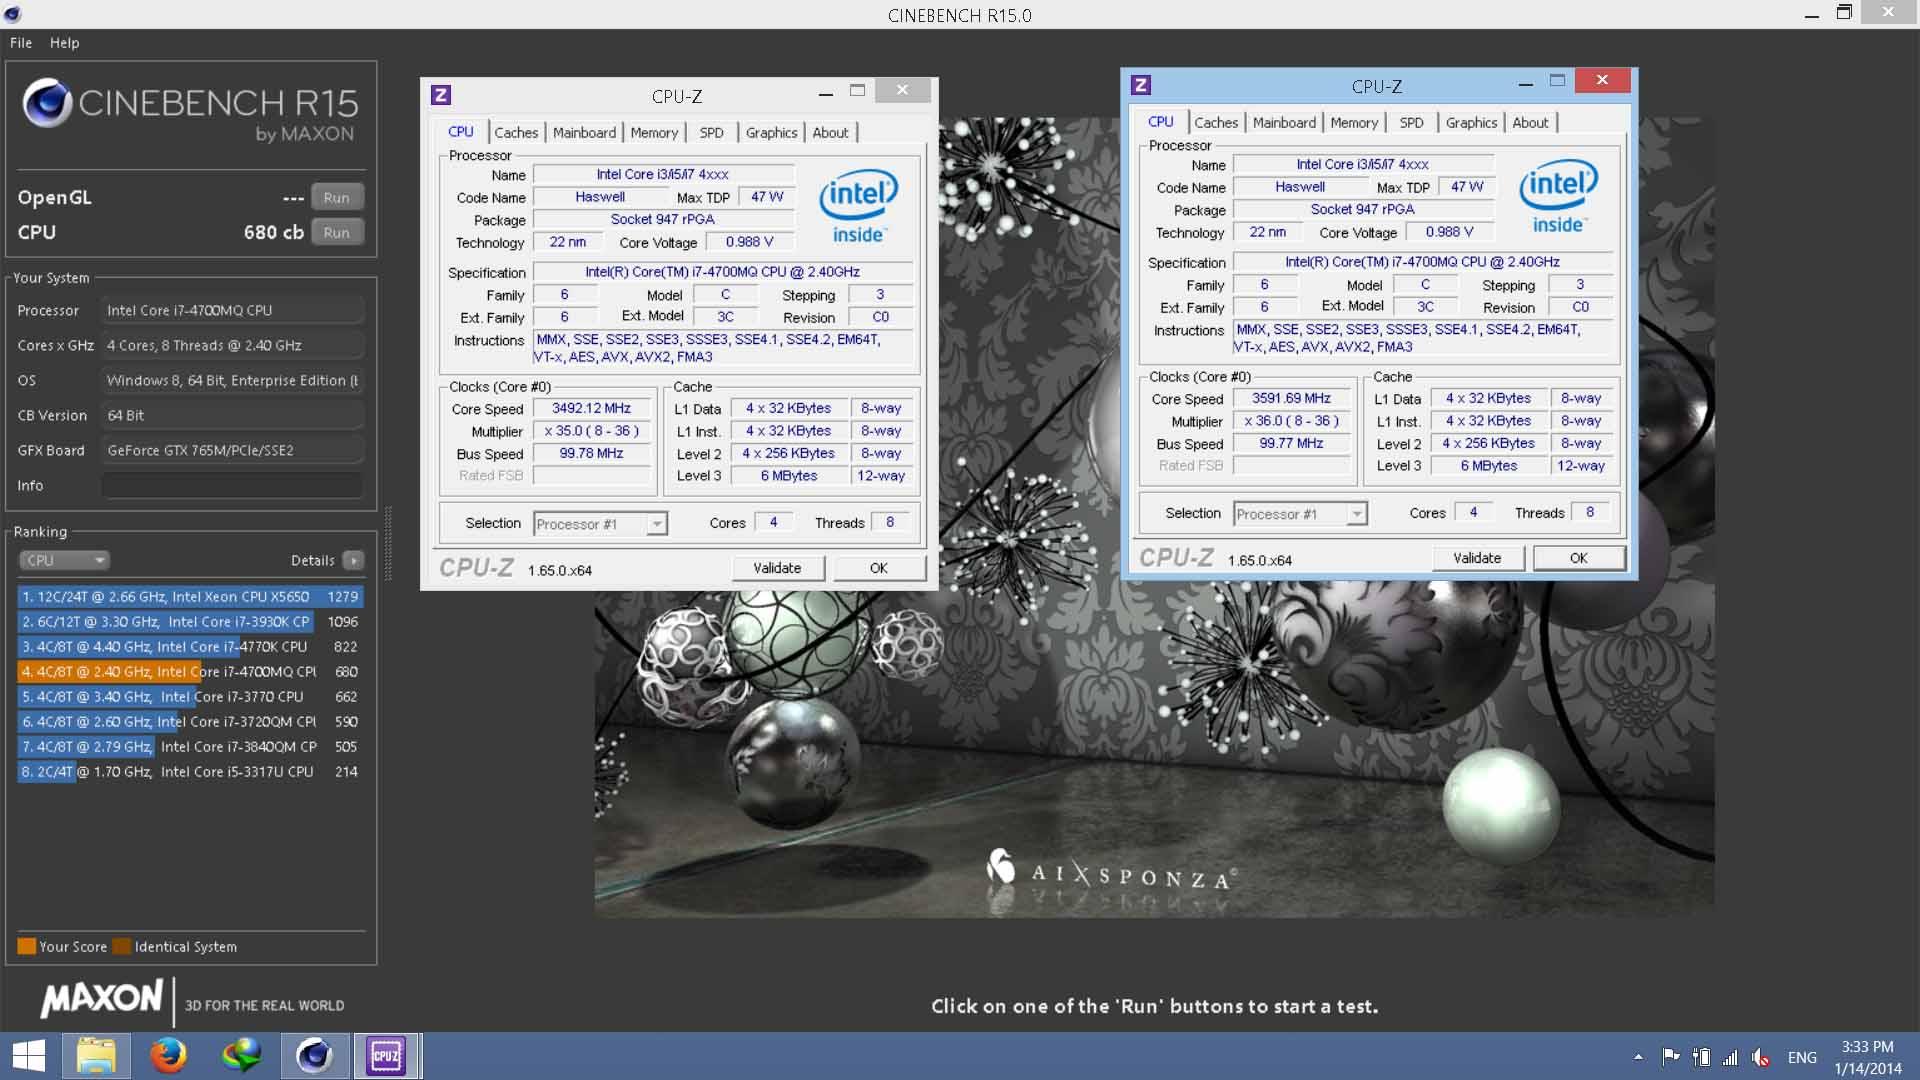Click Core Speed 3492.12 MHz value
Image resolution: width=1920 pixels, height=1080 pixels.
591,408
